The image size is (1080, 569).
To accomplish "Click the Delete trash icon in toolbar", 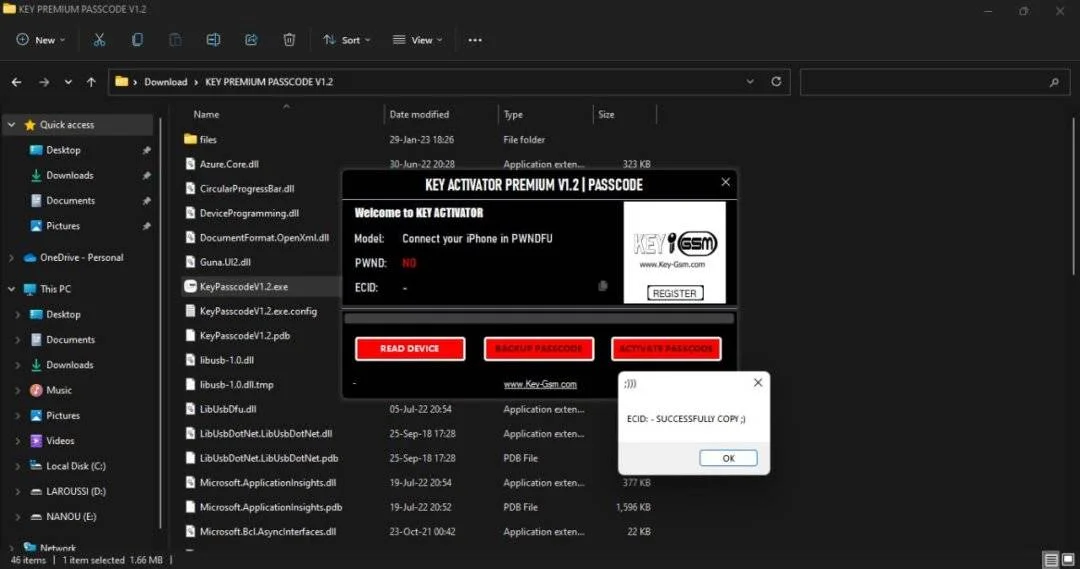I will point(289,40).
